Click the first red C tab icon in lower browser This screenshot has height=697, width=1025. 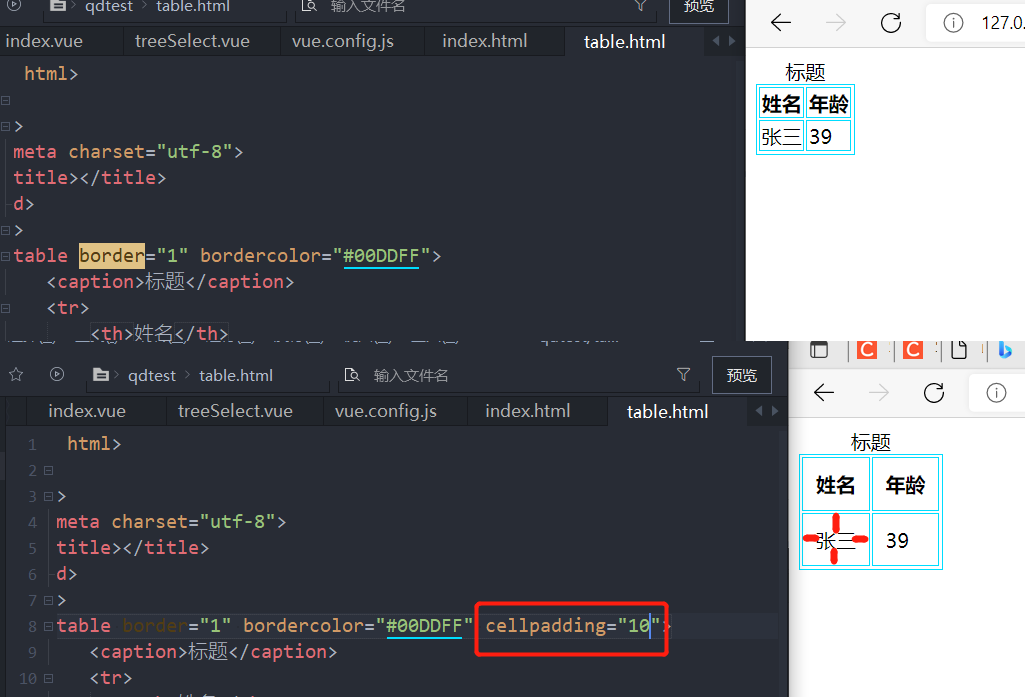867,350
